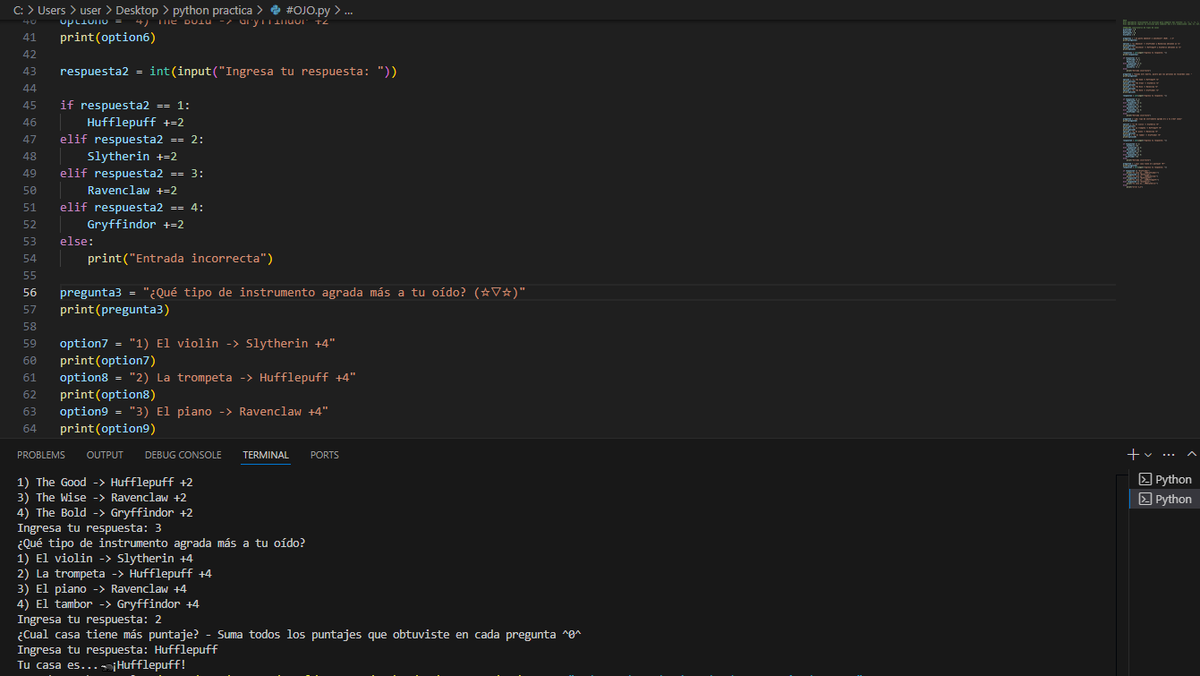Click 'option8' assignment on line 61
The height and width of the screenshot is (676, 1200).
click(x=208, y=377)
